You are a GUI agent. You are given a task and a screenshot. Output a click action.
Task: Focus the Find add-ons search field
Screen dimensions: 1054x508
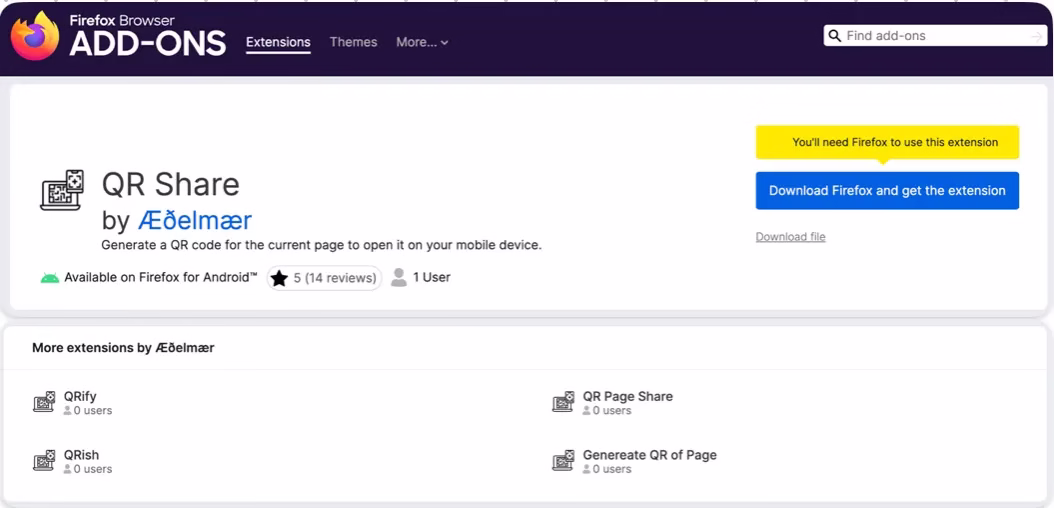(935, 36)
